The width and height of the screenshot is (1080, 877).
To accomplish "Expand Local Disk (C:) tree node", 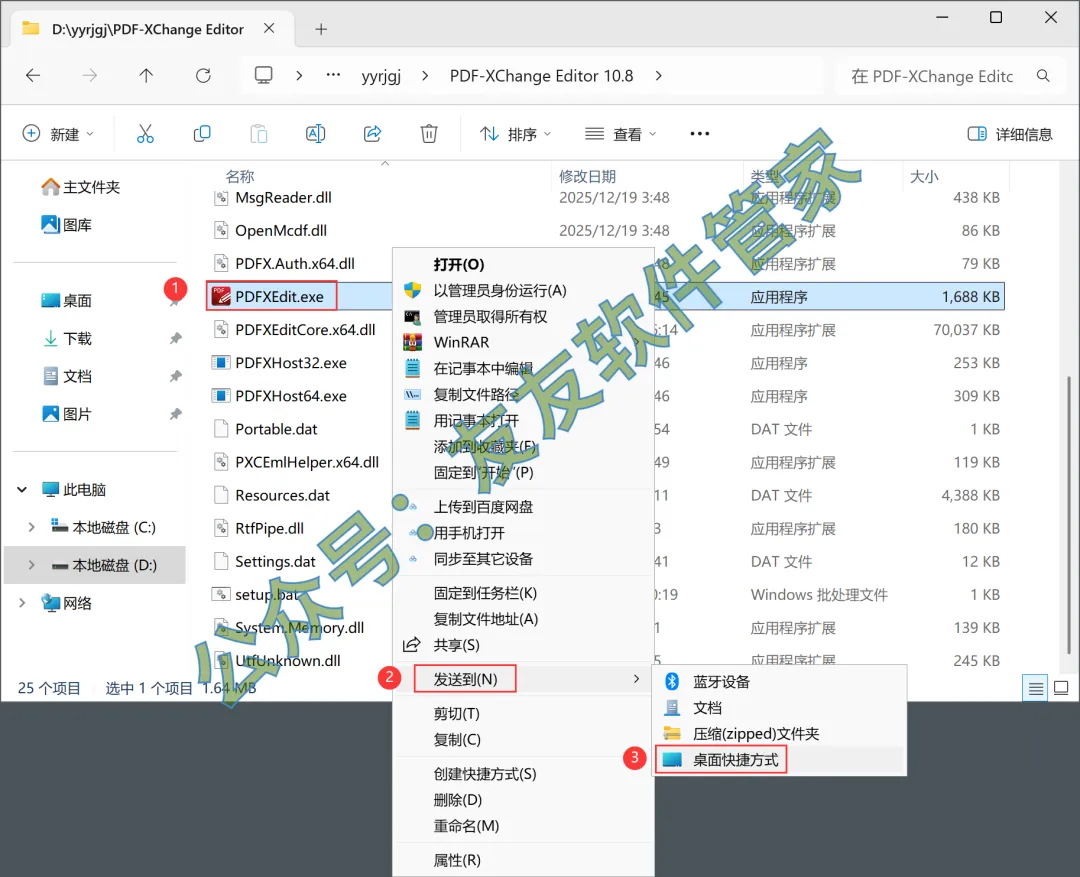I will click(x=31, y=528).
